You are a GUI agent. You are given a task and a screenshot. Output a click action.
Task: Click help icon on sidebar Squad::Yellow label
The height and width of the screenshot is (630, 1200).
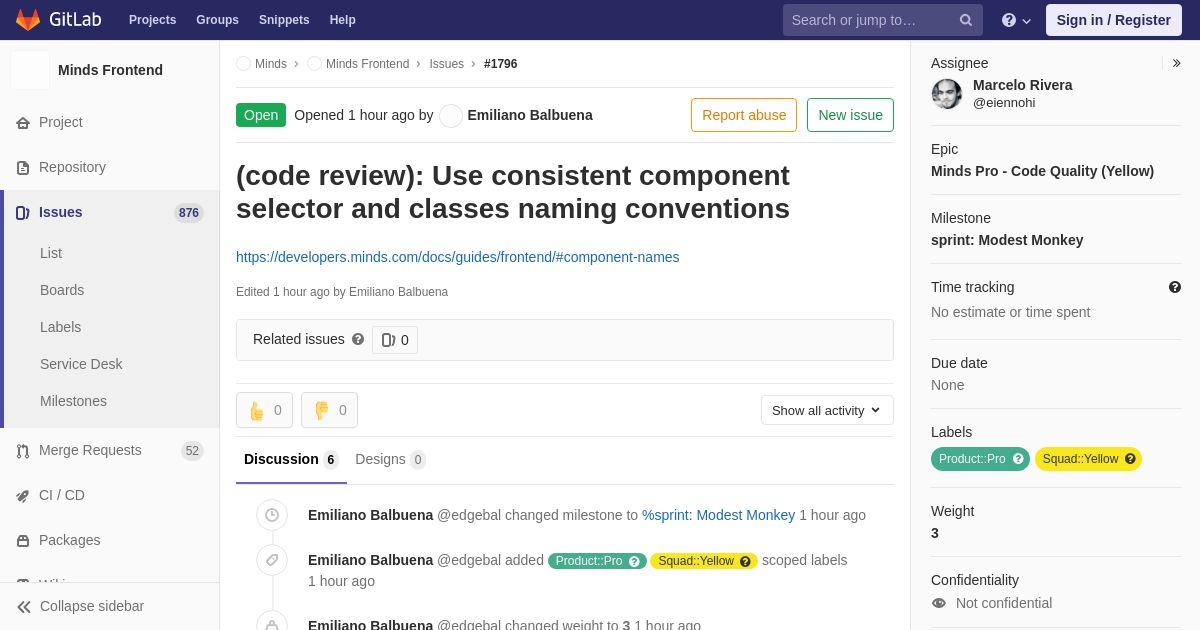tap(1130, 459)
